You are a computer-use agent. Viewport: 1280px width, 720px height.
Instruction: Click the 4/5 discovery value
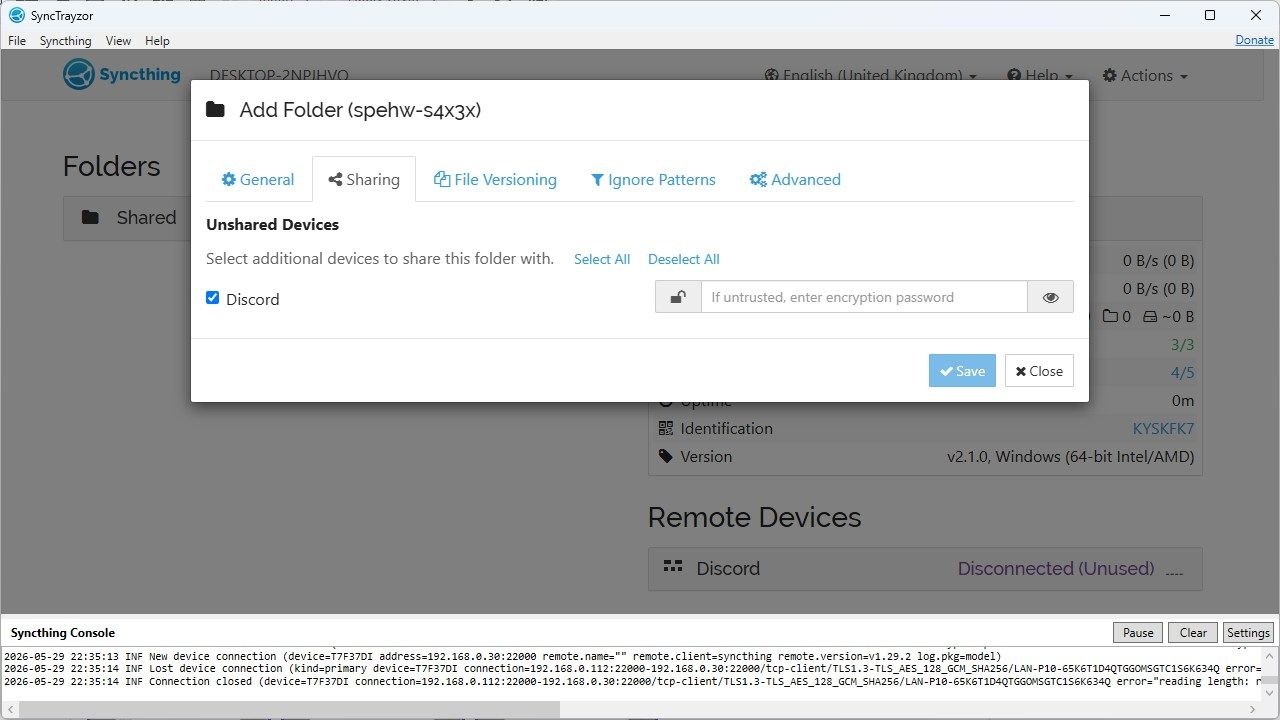coord(1182,372)
